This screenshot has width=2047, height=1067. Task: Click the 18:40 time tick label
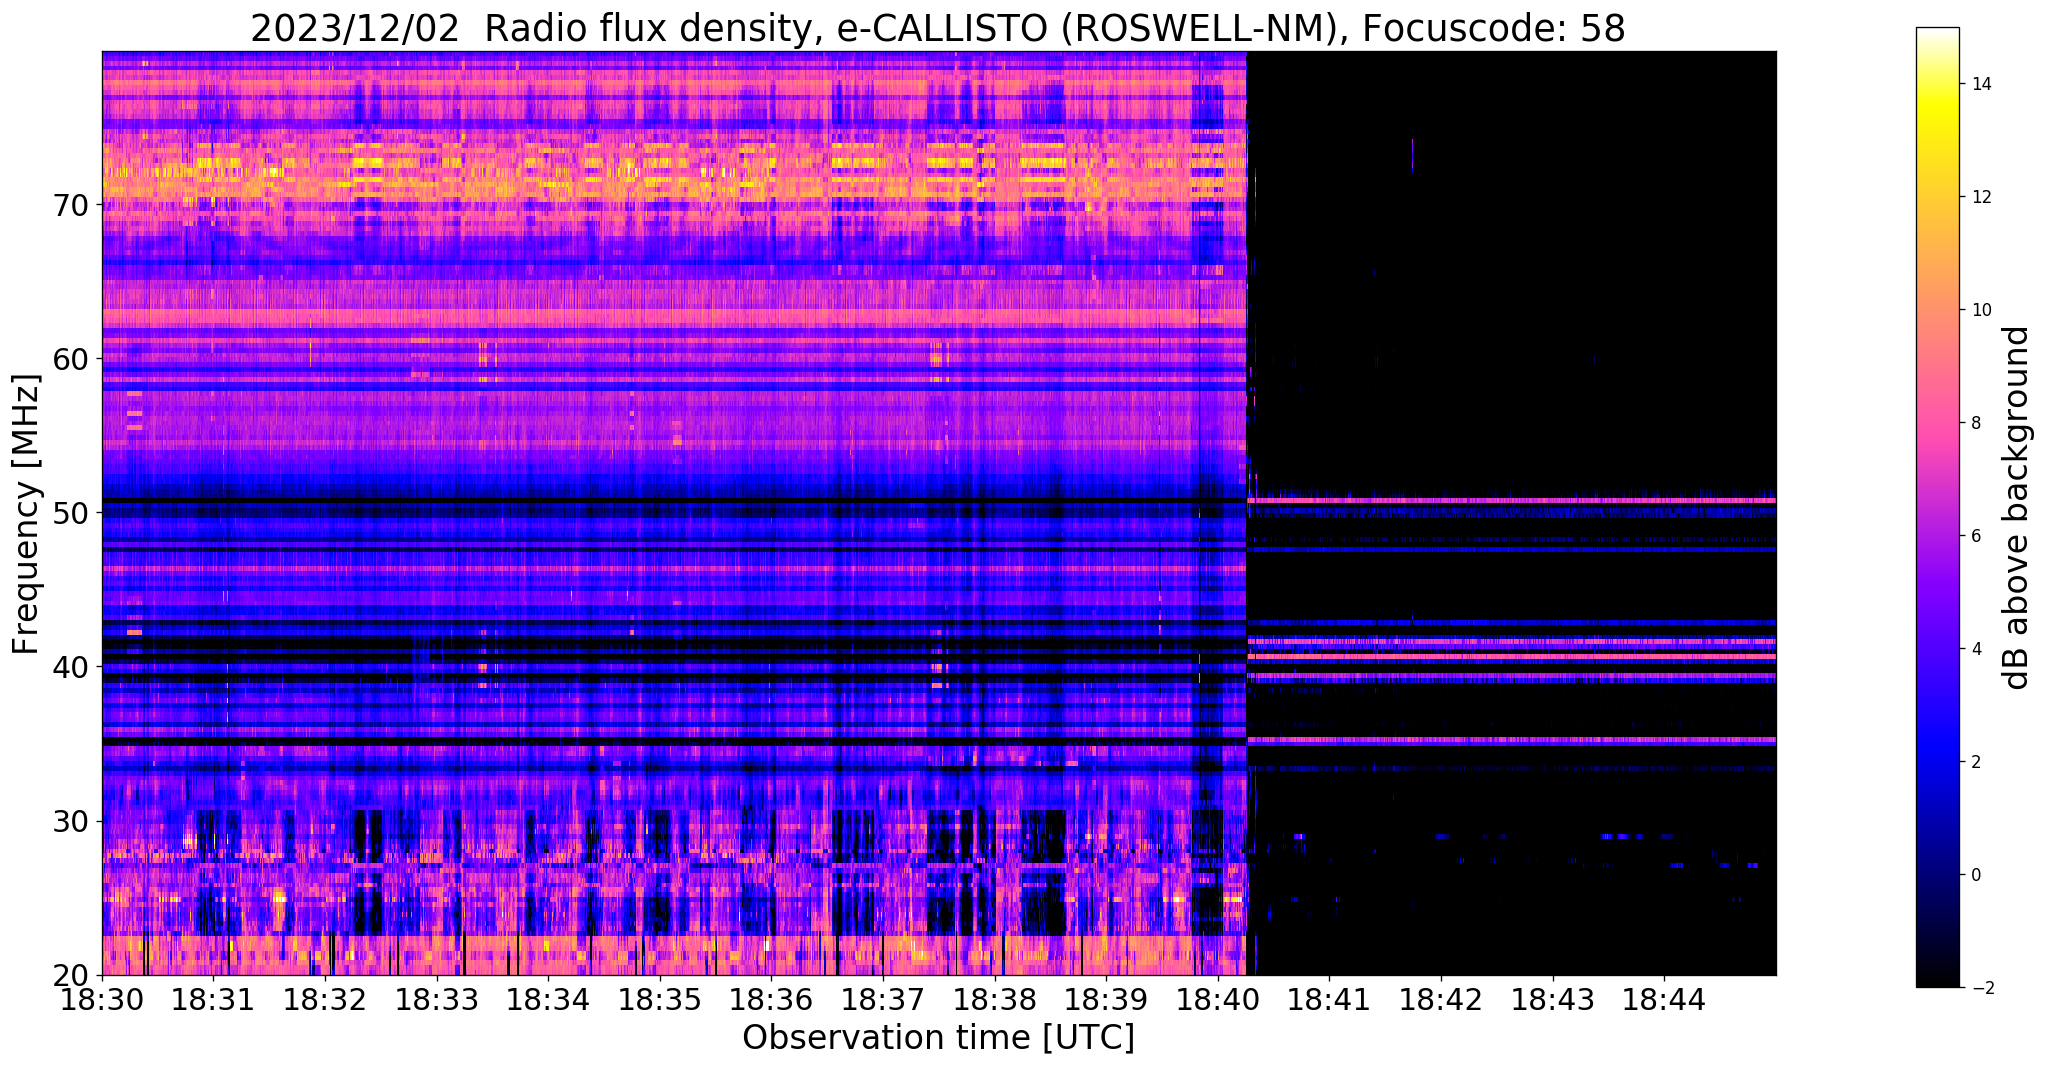point(1218,999)
